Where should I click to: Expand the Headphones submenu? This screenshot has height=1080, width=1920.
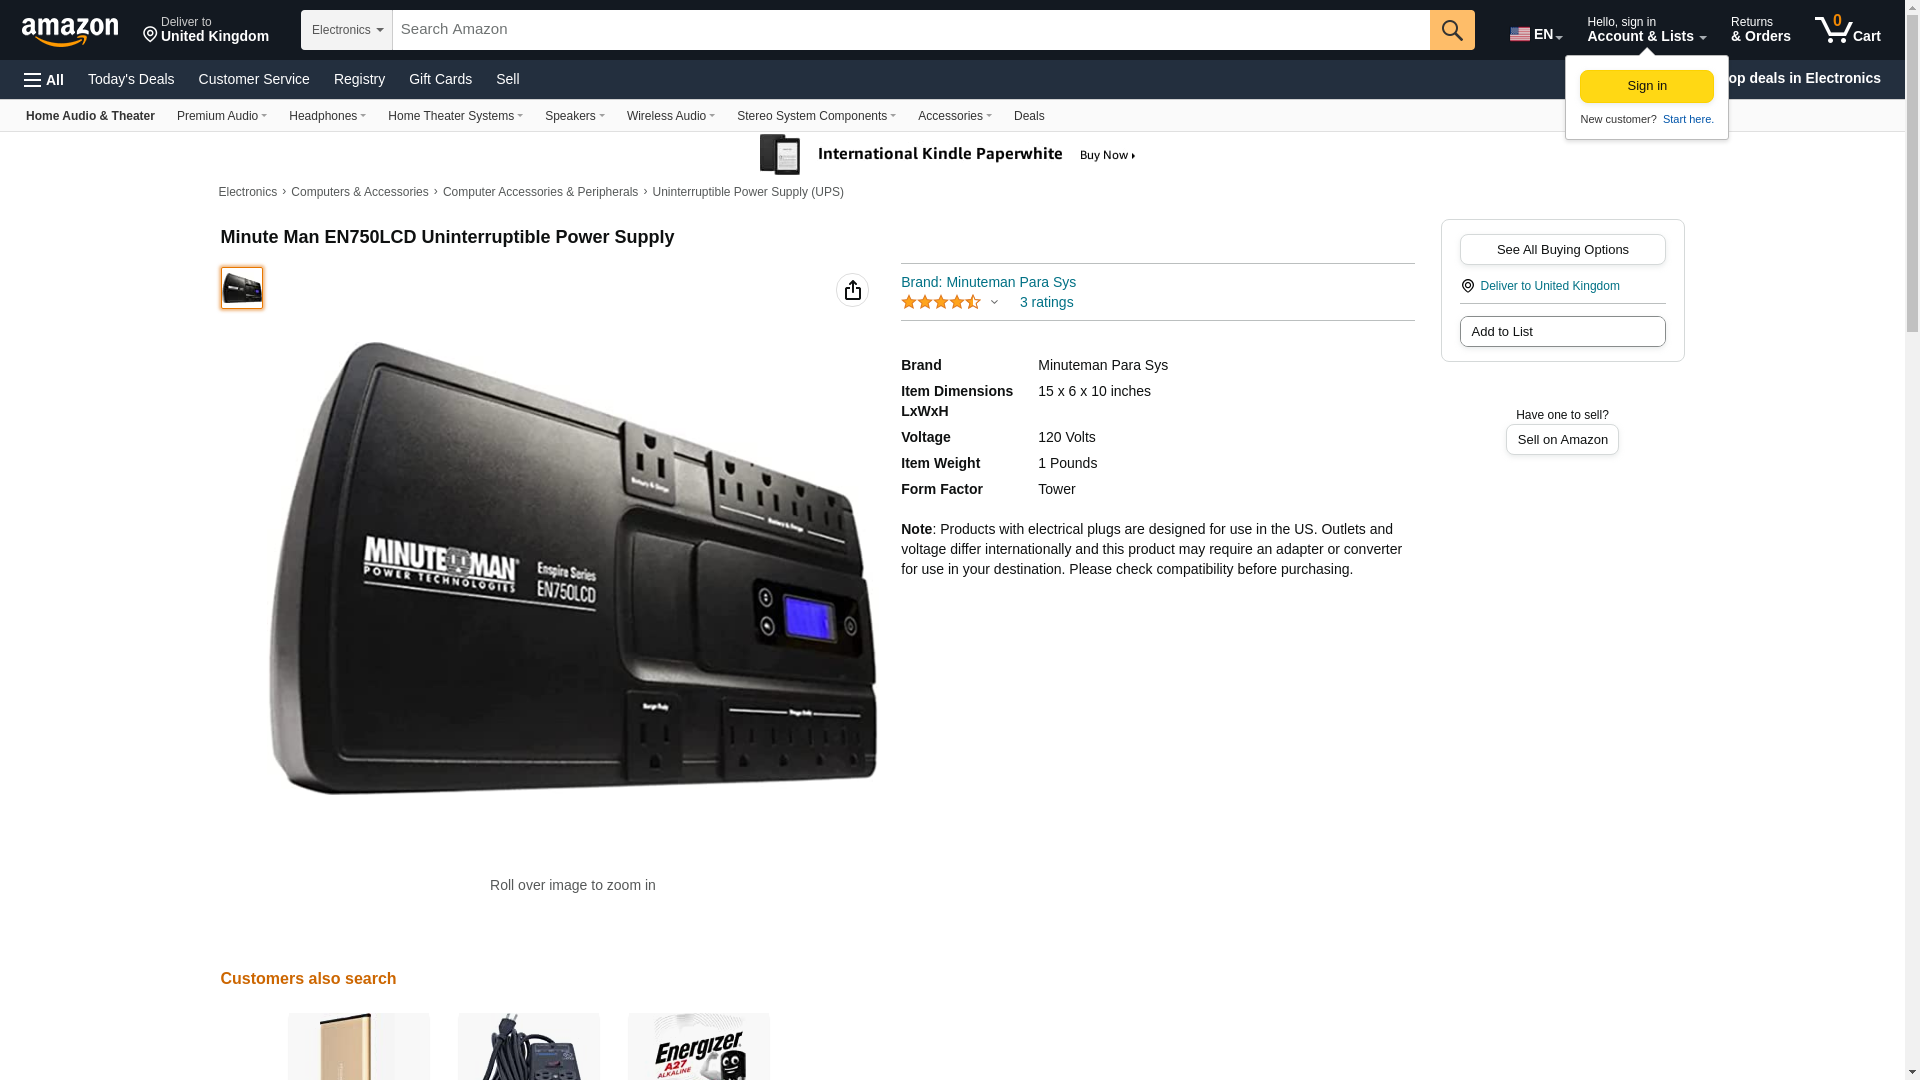coord(327,116)
